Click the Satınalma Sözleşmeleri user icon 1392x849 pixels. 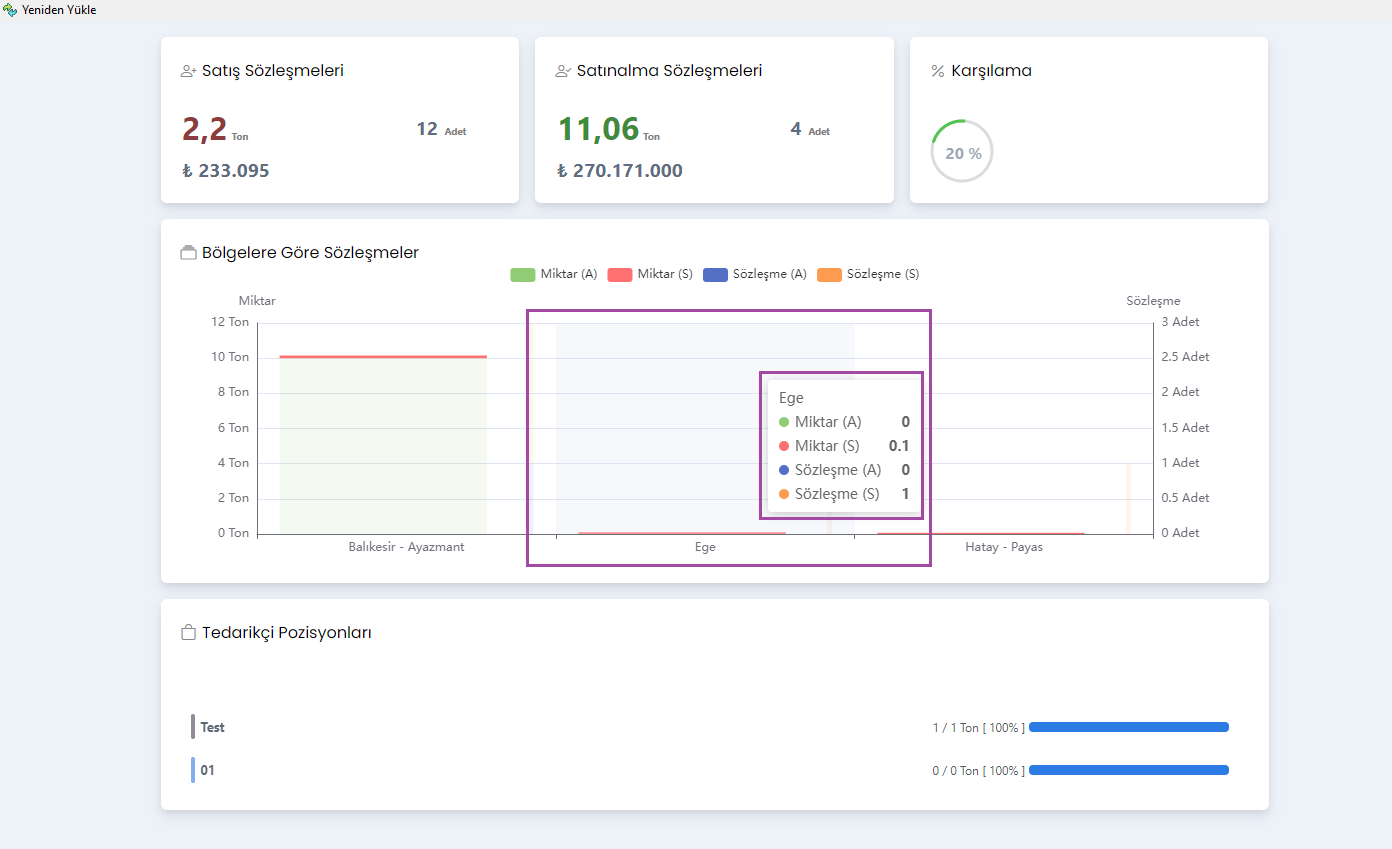tap(563, 71)
